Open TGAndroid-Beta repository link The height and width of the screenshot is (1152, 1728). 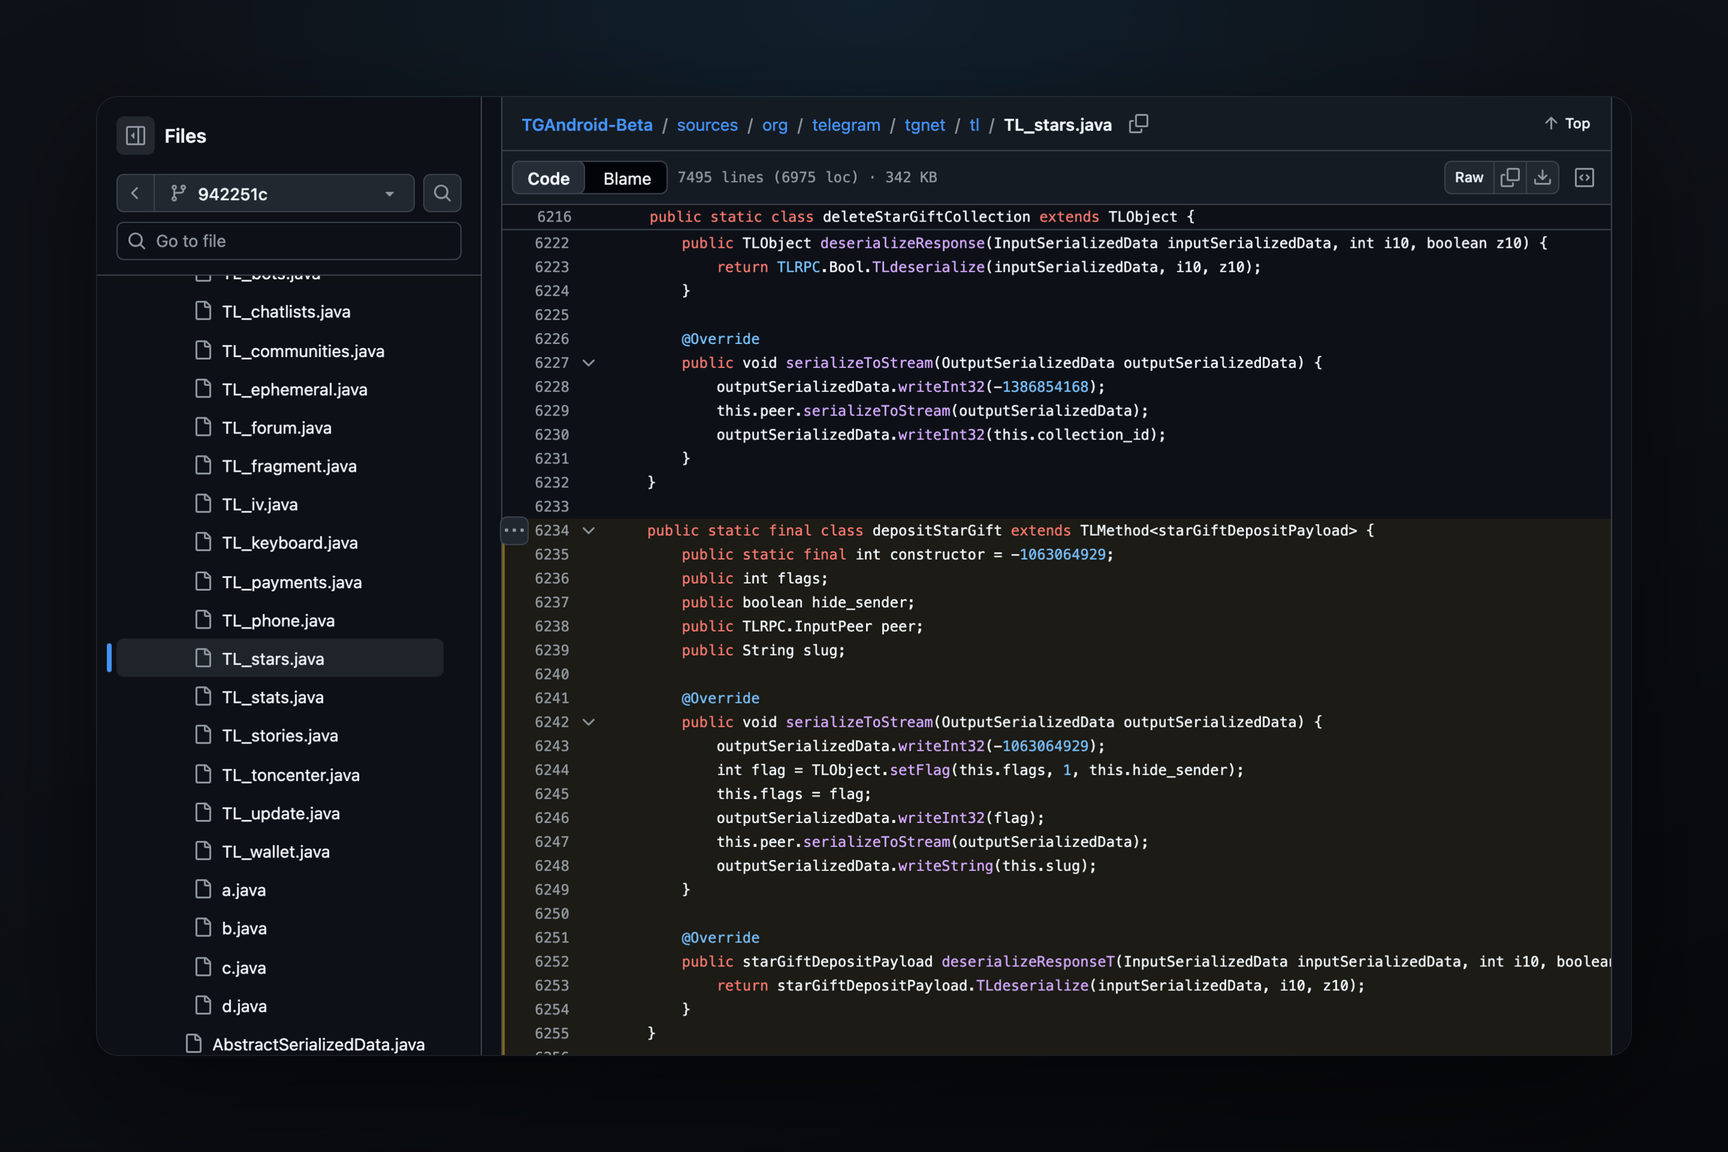587,125
